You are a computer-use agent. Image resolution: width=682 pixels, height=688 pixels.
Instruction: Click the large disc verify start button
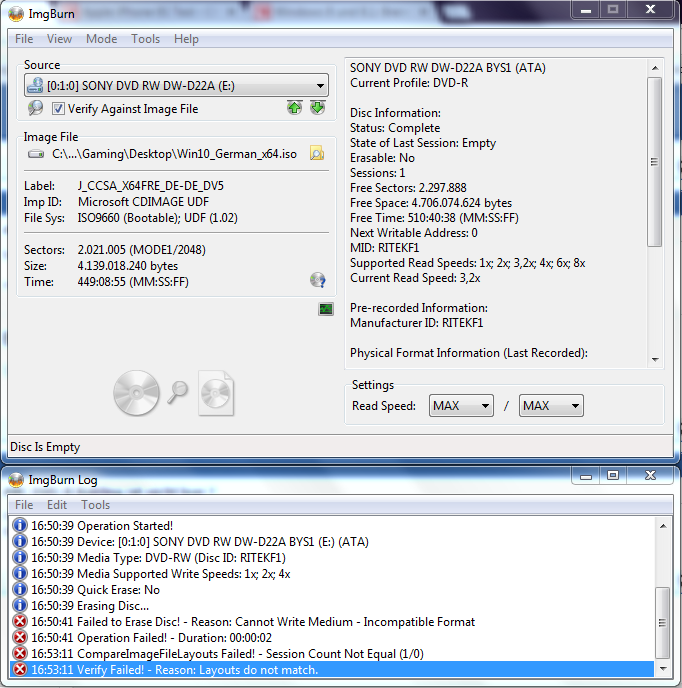[136, 393]
